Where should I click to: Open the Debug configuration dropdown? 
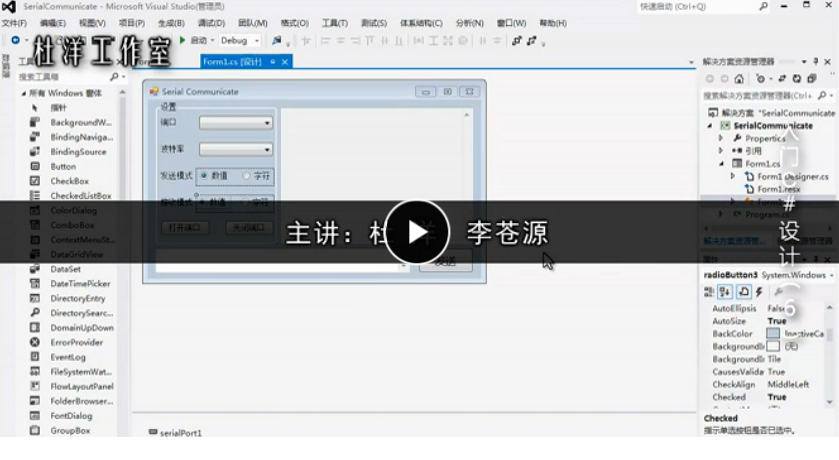(x=257, y=41)
